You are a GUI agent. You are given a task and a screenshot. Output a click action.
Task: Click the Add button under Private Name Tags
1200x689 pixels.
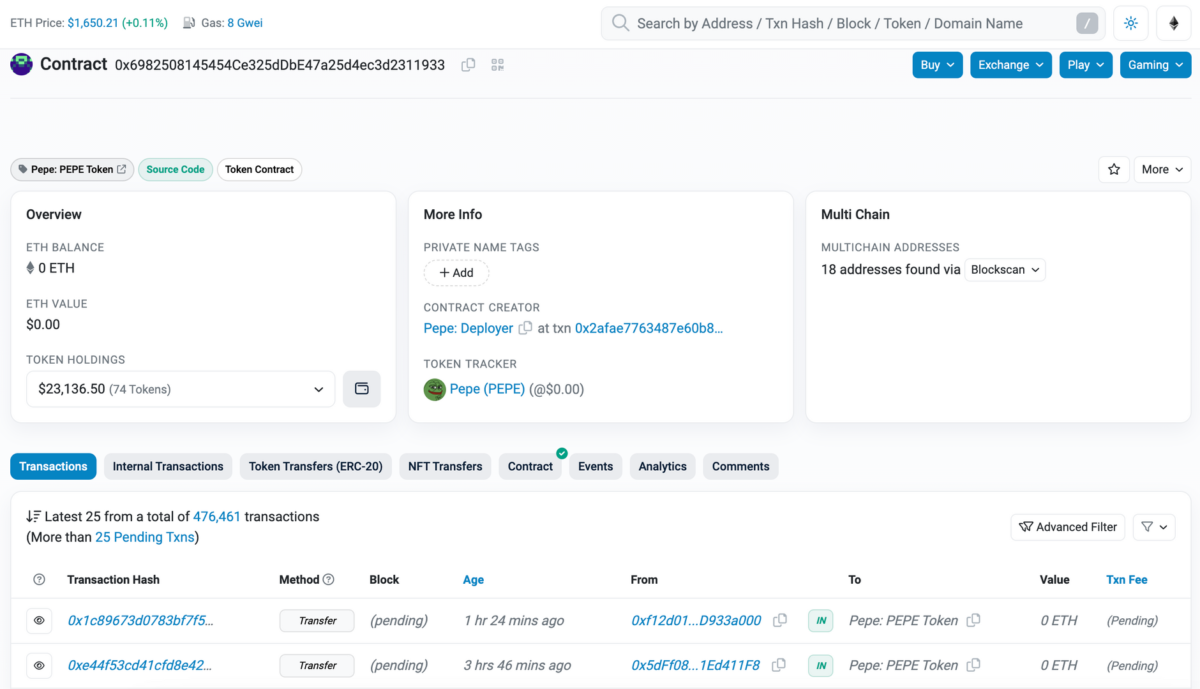pos(456,272)
